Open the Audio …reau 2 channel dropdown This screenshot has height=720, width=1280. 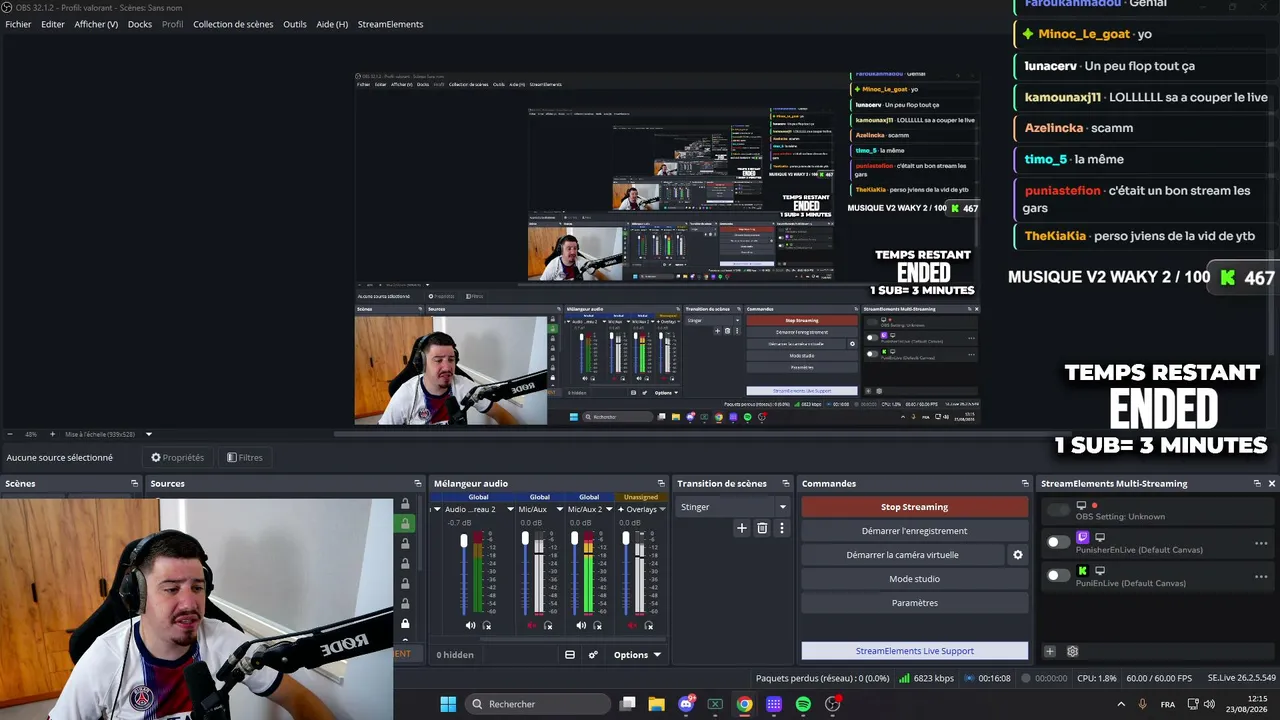pos(510,509)
